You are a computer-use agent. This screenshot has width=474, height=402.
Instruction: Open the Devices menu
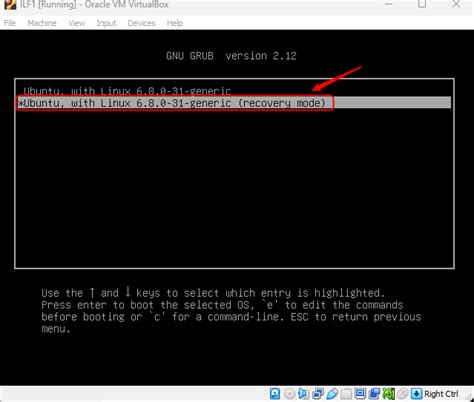(141, 23)
